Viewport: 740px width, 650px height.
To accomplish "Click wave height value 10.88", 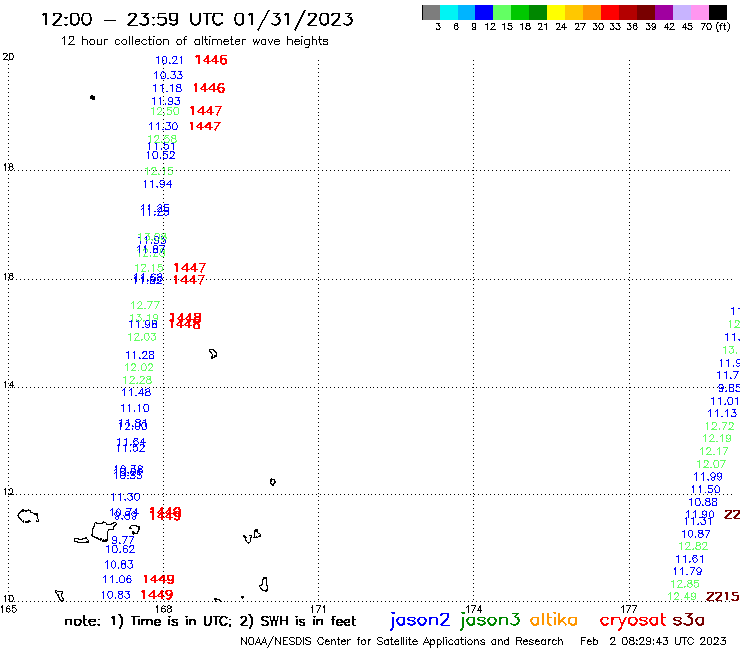I will [703, 503].
